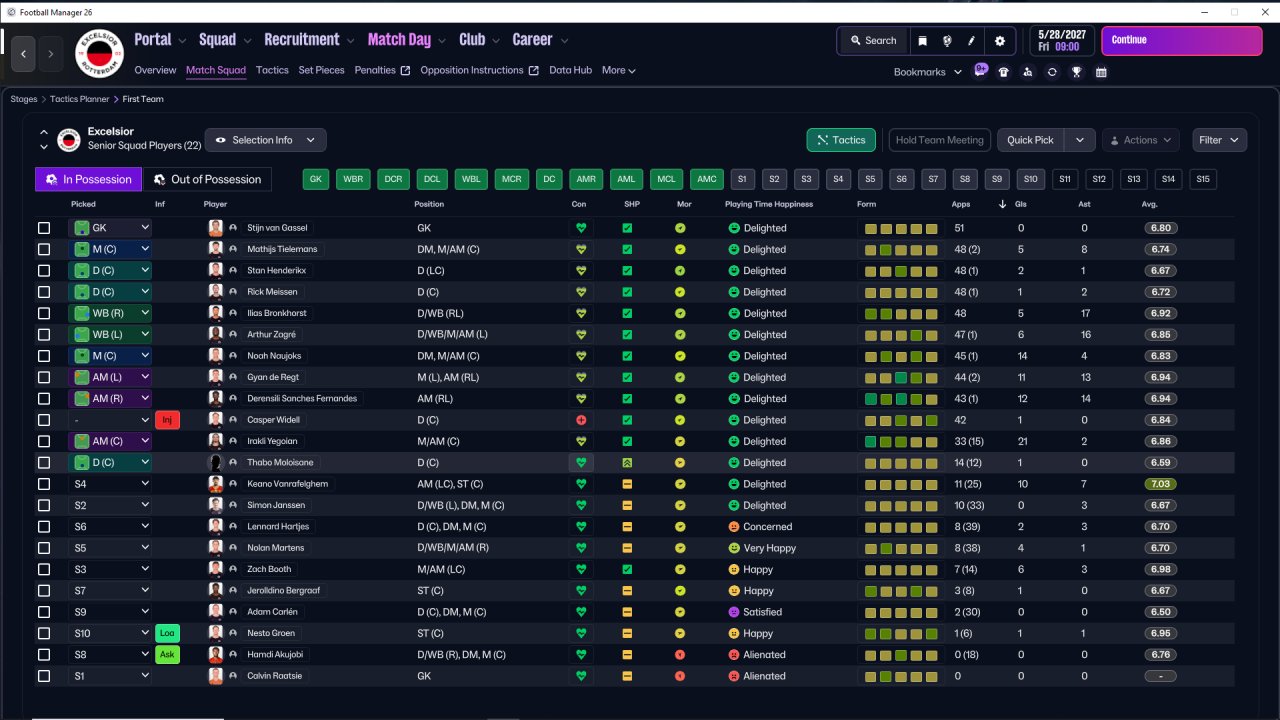Tick the checkbox for Irakli Yegoian
1280x720 pixels.
[44, 441]
